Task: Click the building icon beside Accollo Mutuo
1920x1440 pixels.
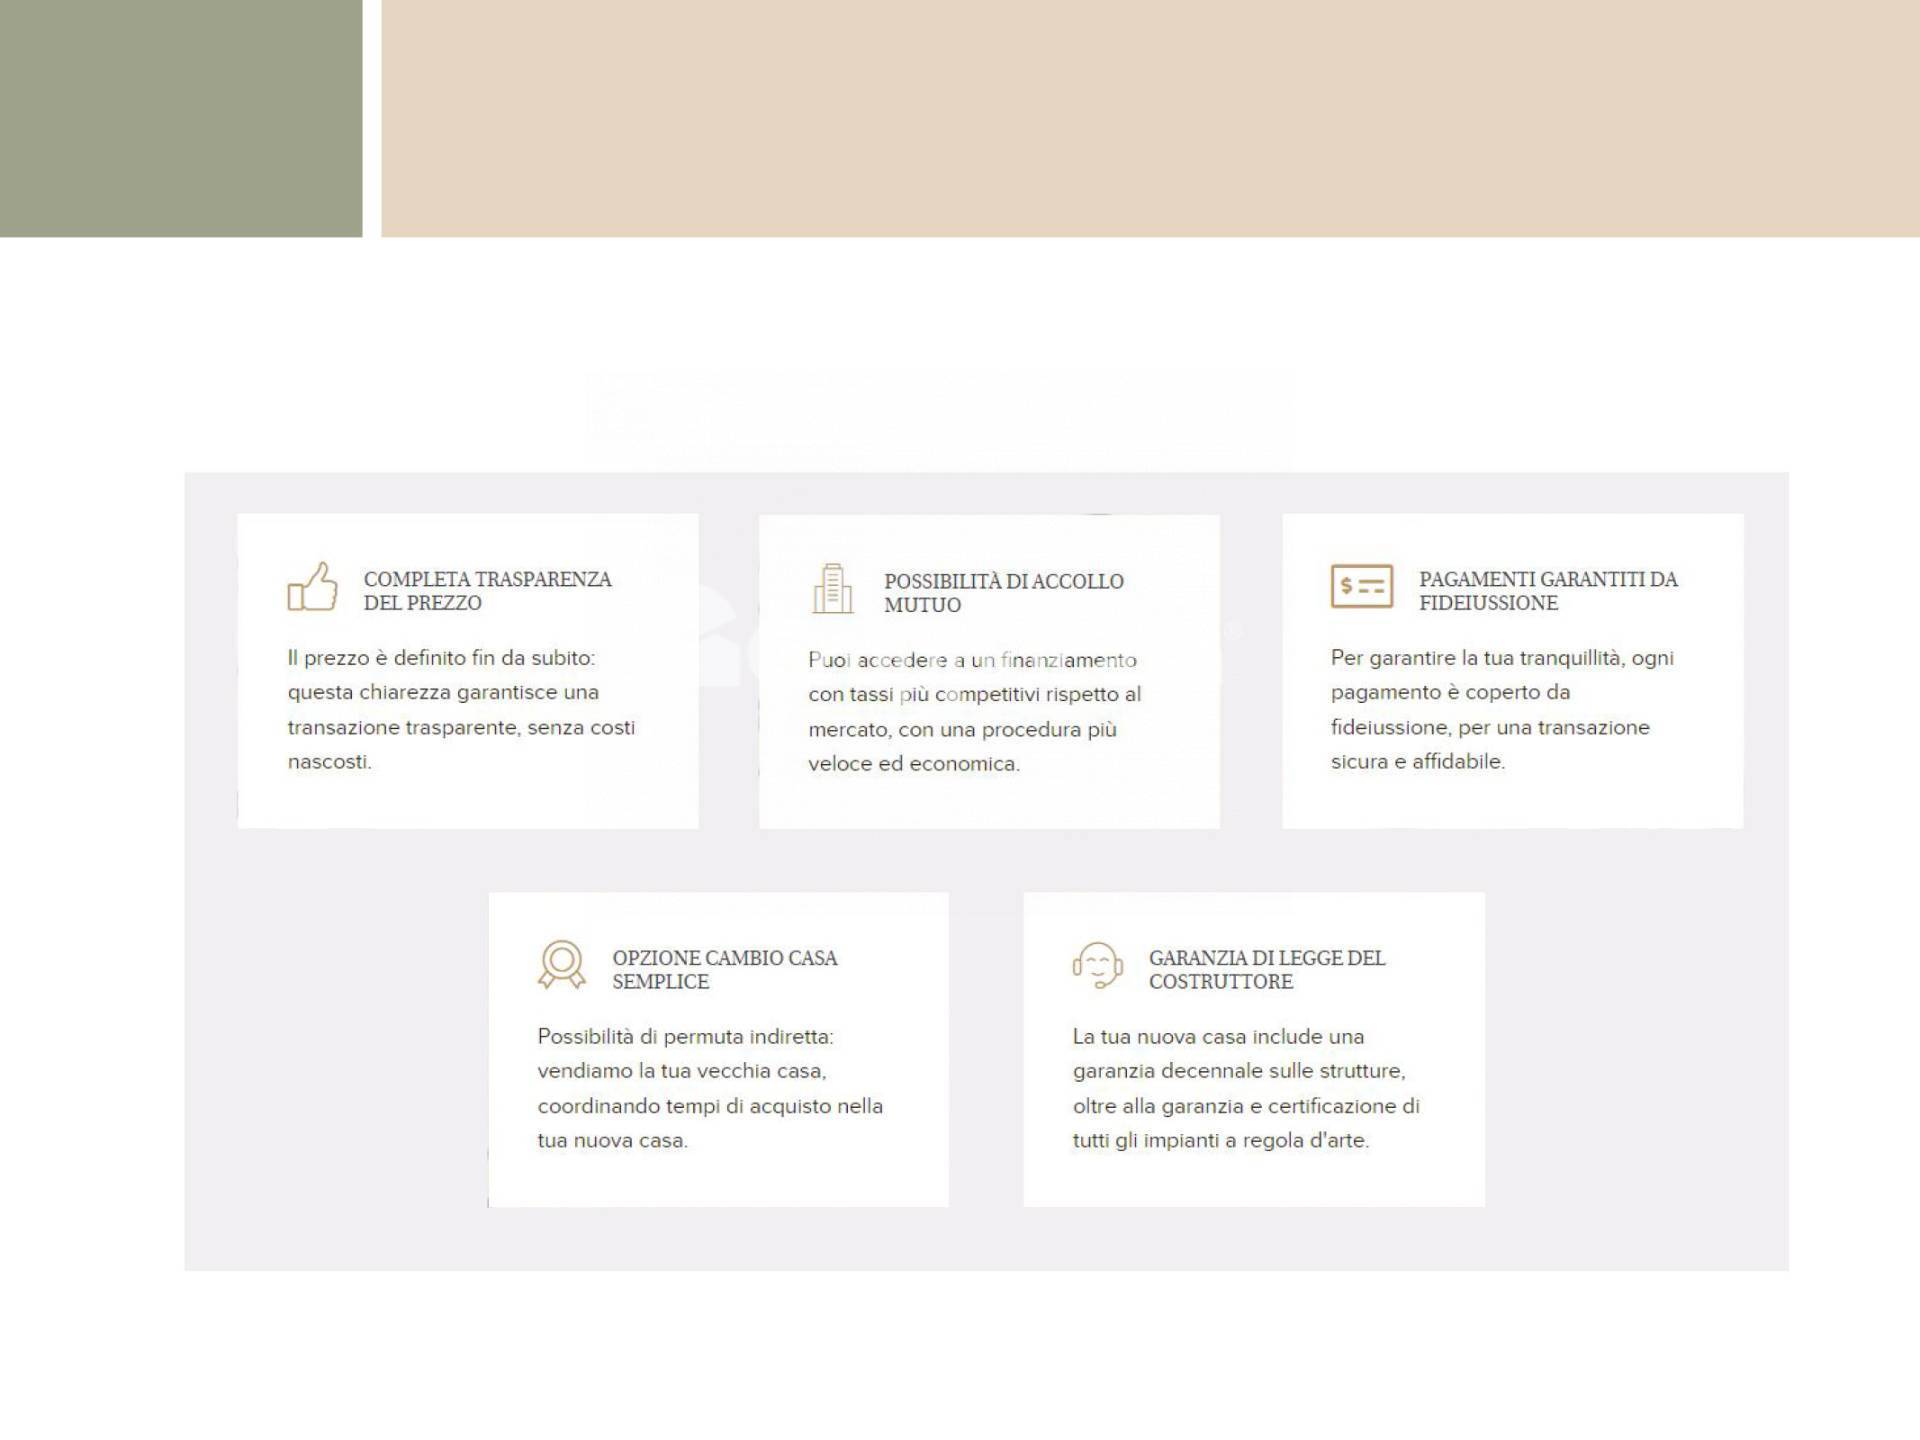Action: point(832,589)
